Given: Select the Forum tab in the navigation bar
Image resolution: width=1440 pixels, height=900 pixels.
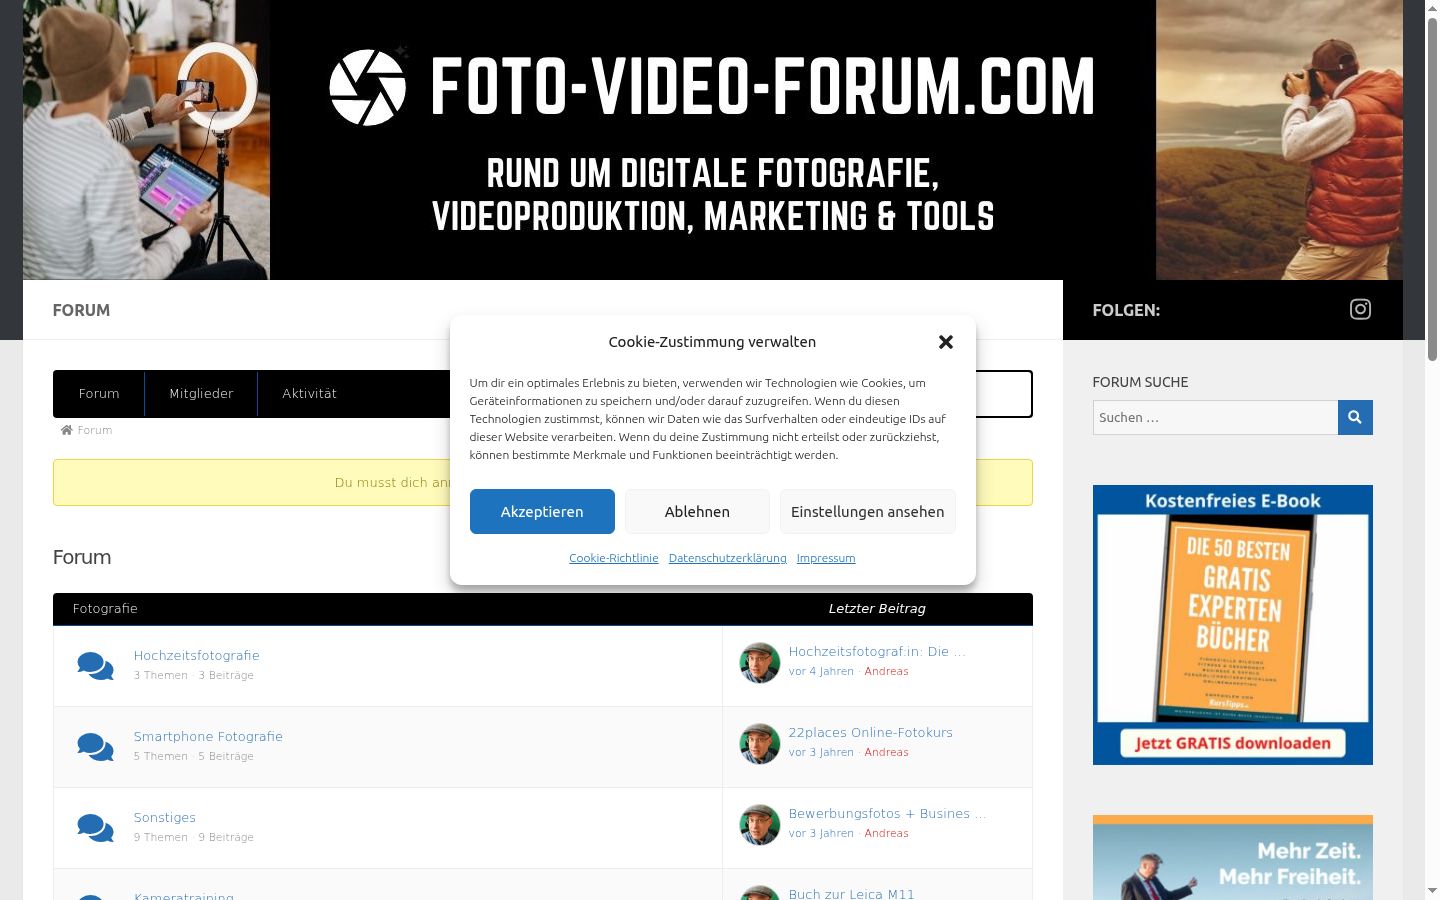Looking at the screenshot, I should coord(99,394).
